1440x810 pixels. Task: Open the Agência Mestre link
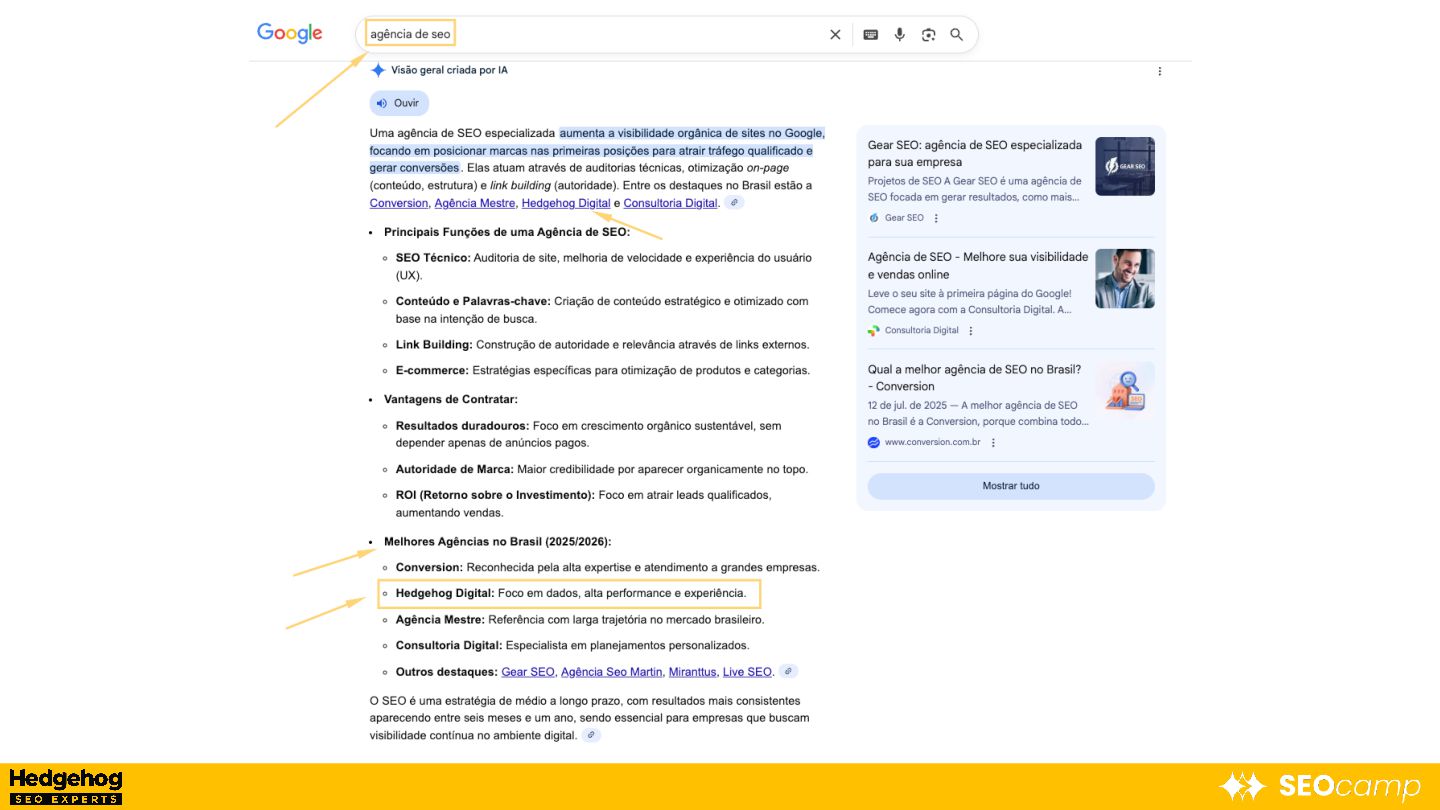coord(475,203)
